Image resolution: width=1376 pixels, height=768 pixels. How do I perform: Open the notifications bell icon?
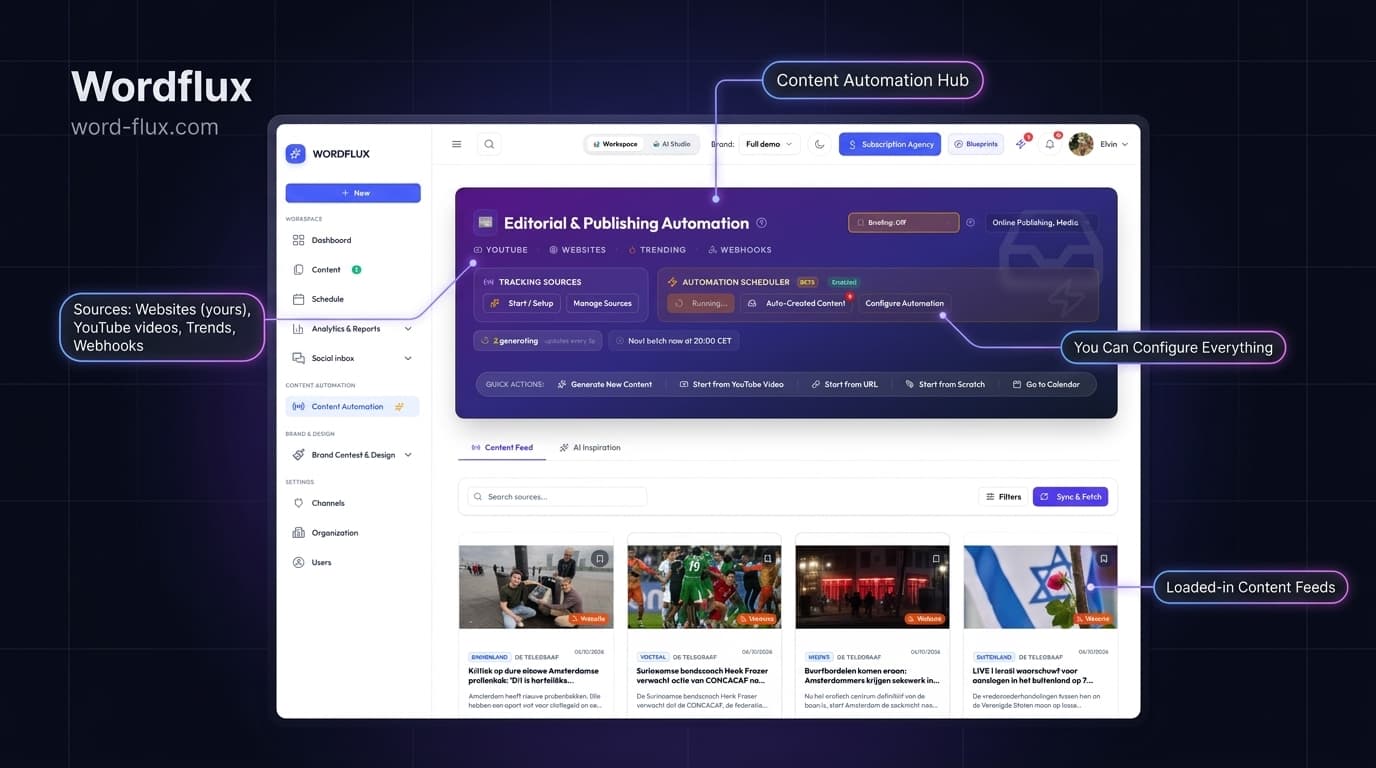tap(1050, 144)
